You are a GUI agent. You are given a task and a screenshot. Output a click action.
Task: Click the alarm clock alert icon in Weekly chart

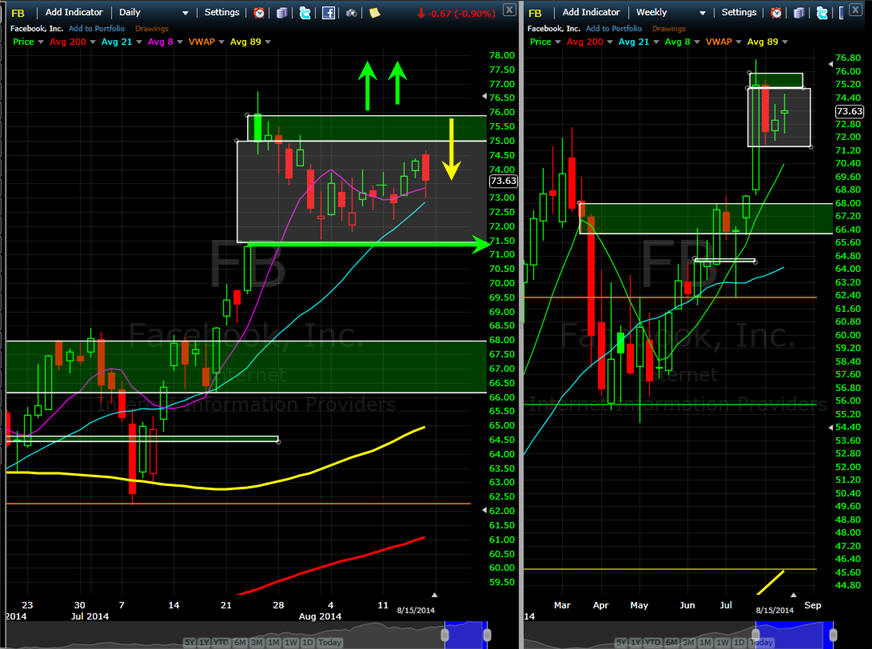click(776, 12)
